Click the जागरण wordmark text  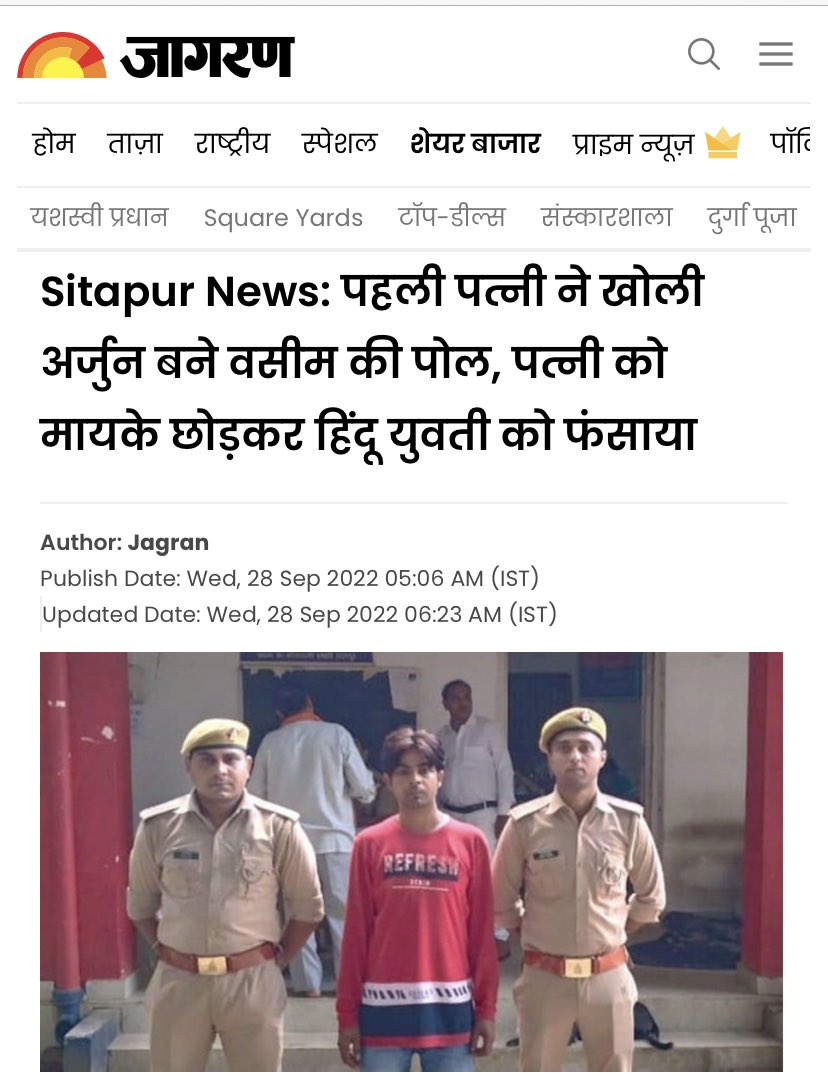[x=207, y=56]
